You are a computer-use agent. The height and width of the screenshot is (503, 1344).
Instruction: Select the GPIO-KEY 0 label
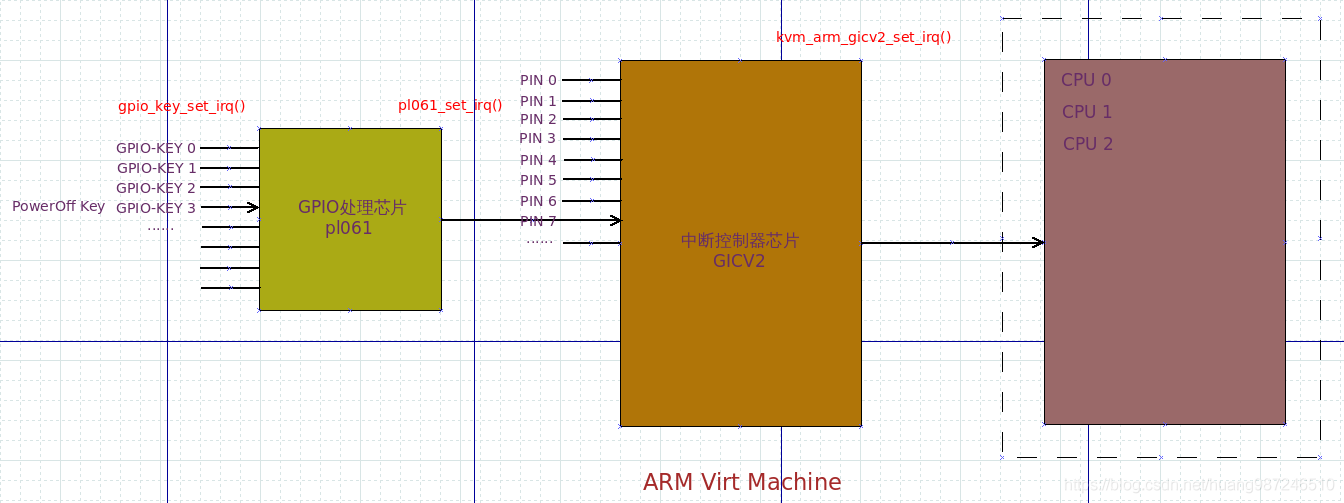click(156, 148)
